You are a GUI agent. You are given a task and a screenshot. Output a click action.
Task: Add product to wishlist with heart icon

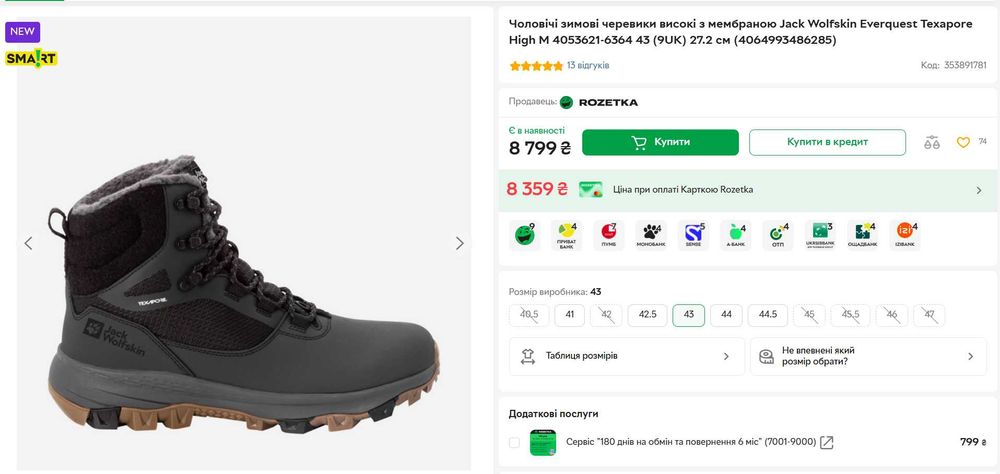click(x=963, y=142)
